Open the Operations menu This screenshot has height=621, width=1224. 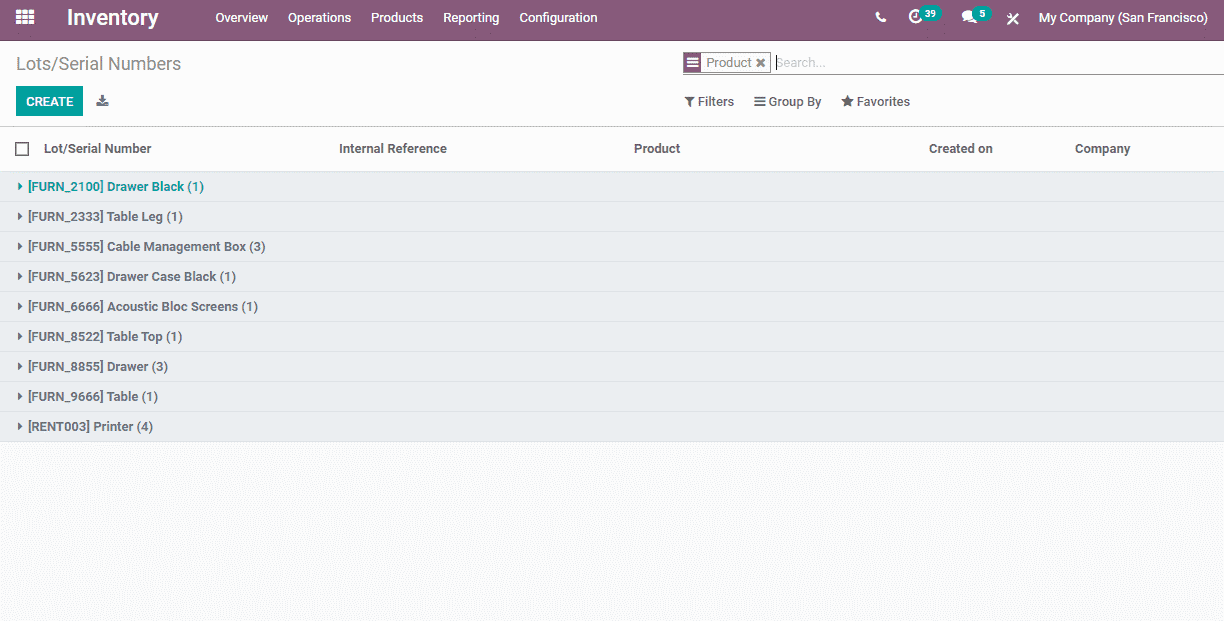point(319,18)
